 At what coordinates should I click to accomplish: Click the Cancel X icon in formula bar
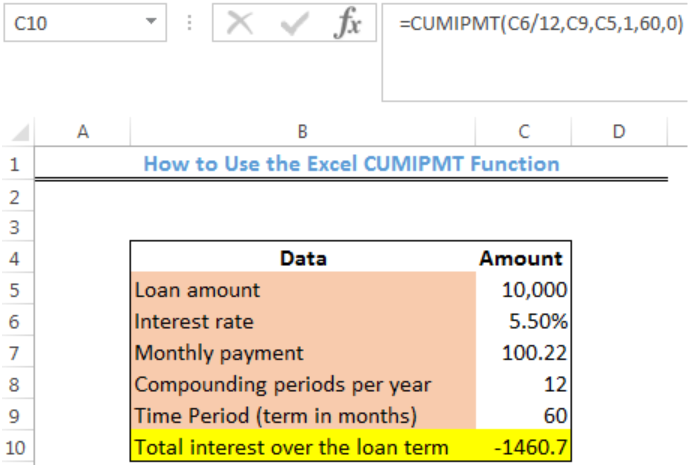[x=240, y=23]
